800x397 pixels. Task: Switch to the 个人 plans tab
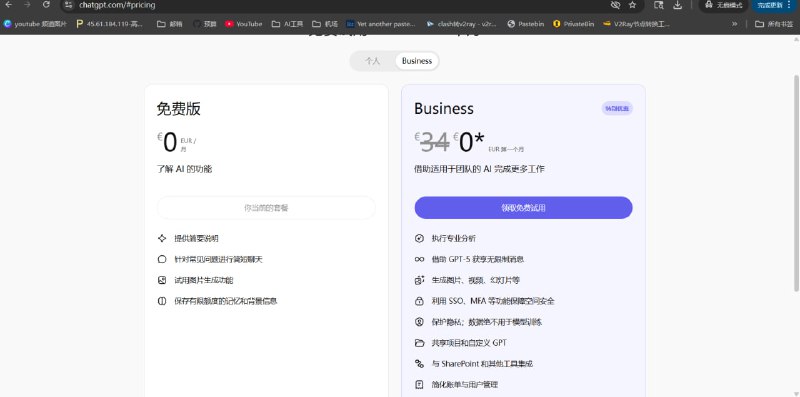[x=373, y=61]
